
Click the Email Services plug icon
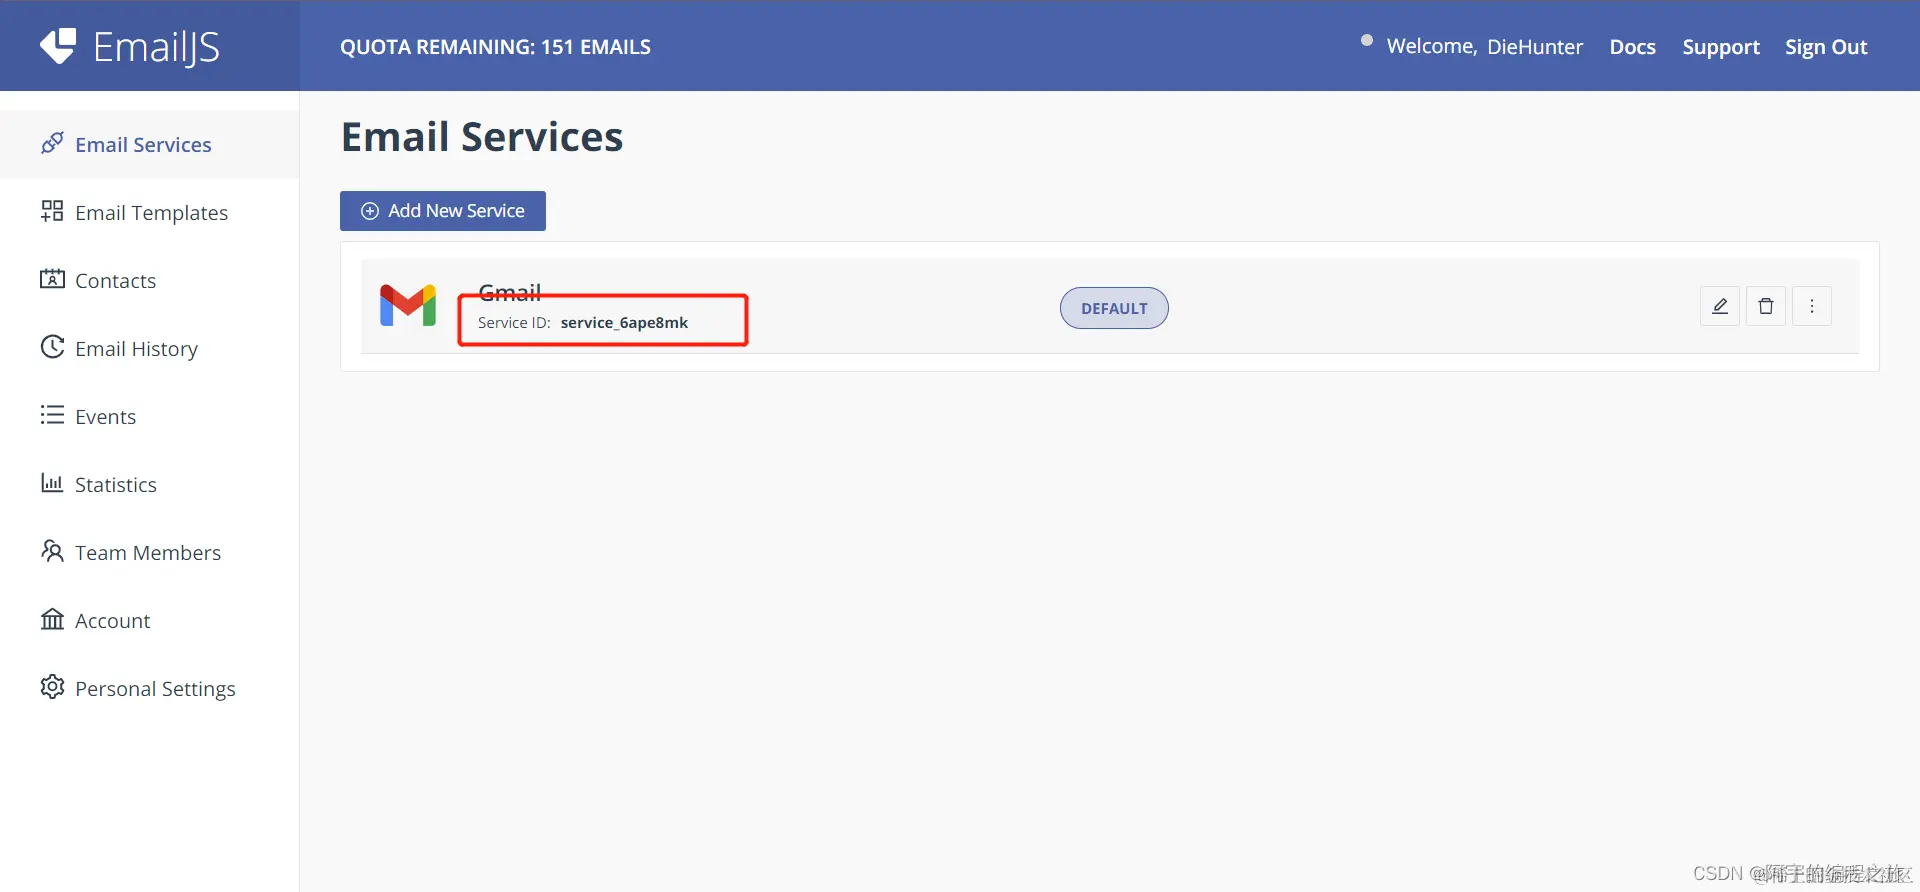coord(52,143)
